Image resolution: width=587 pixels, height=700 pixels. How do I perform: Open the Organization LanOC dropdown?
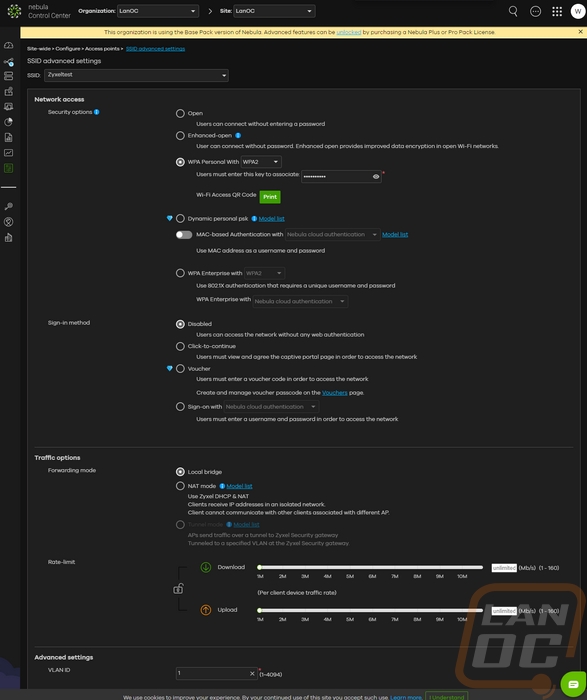(x=158, y=11)
